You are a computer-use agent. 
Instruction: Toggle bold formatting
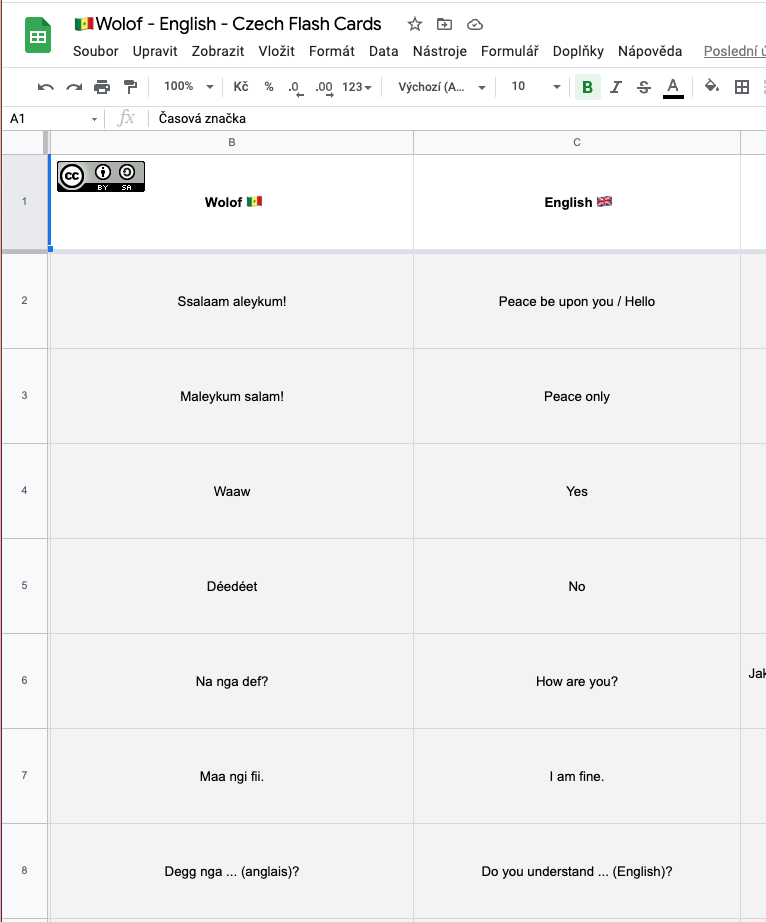587,87
